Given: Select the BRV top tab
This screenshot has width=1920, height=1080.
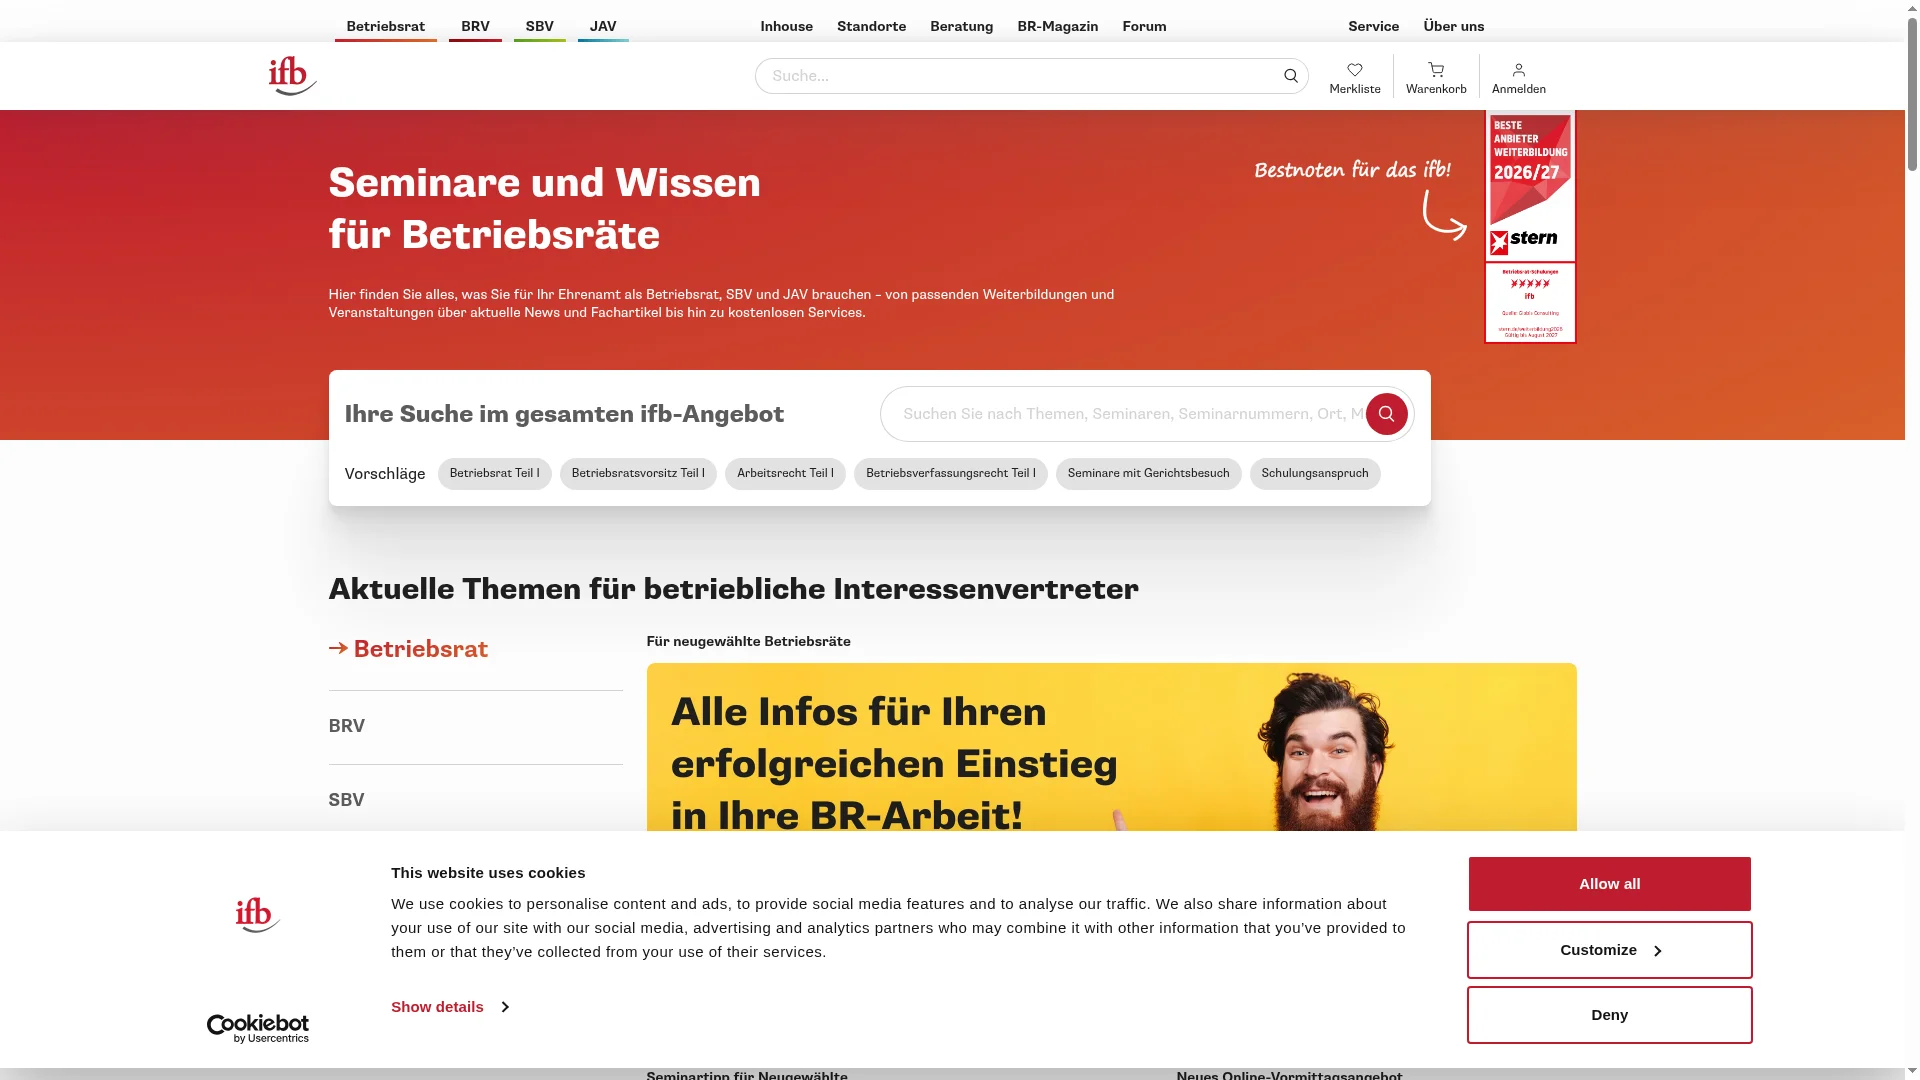Looking at the screenshot, I should pyautogui.click(x=475, y=27).
